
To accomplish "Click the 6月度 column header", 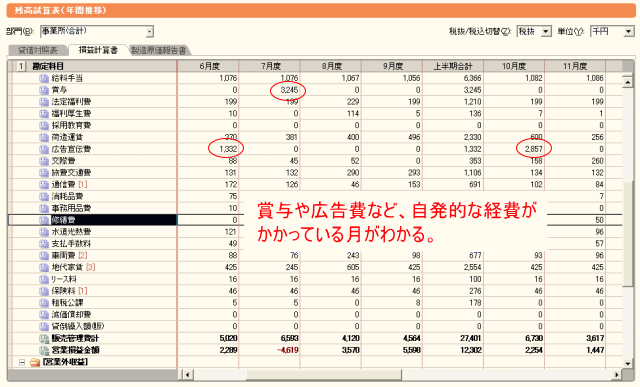I will [x=208, y=66].
